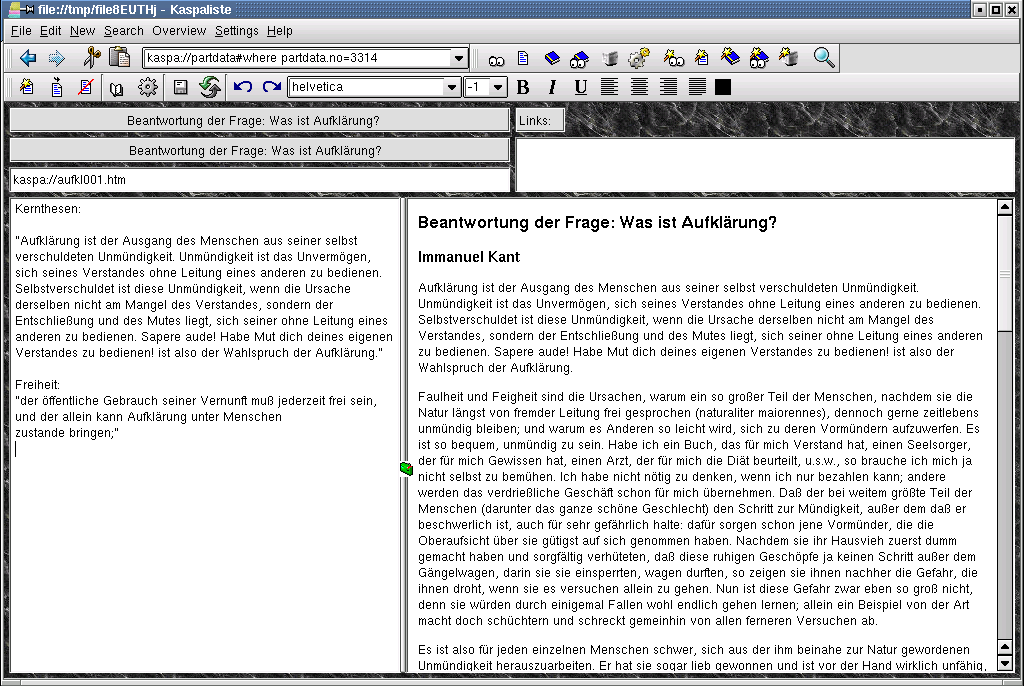This screenshot has width=1024, height=686.
Task: Open the Edit menu
Action: [50, 31]
